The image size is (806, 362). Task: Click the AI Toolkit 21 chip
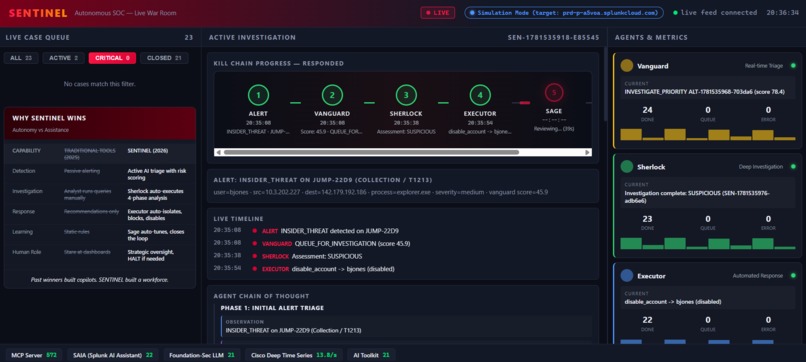click(371, 355)
